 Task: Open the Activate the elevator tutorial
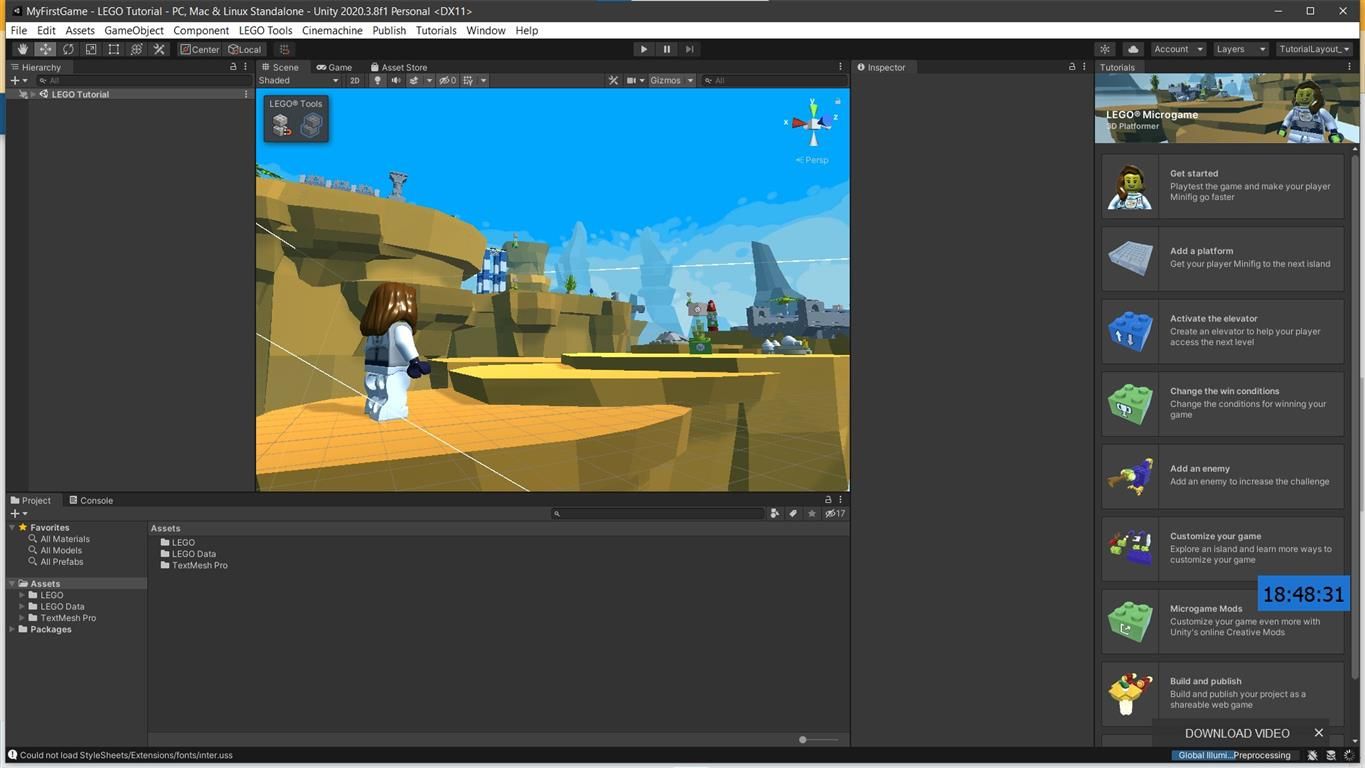tap(1223, 330)
